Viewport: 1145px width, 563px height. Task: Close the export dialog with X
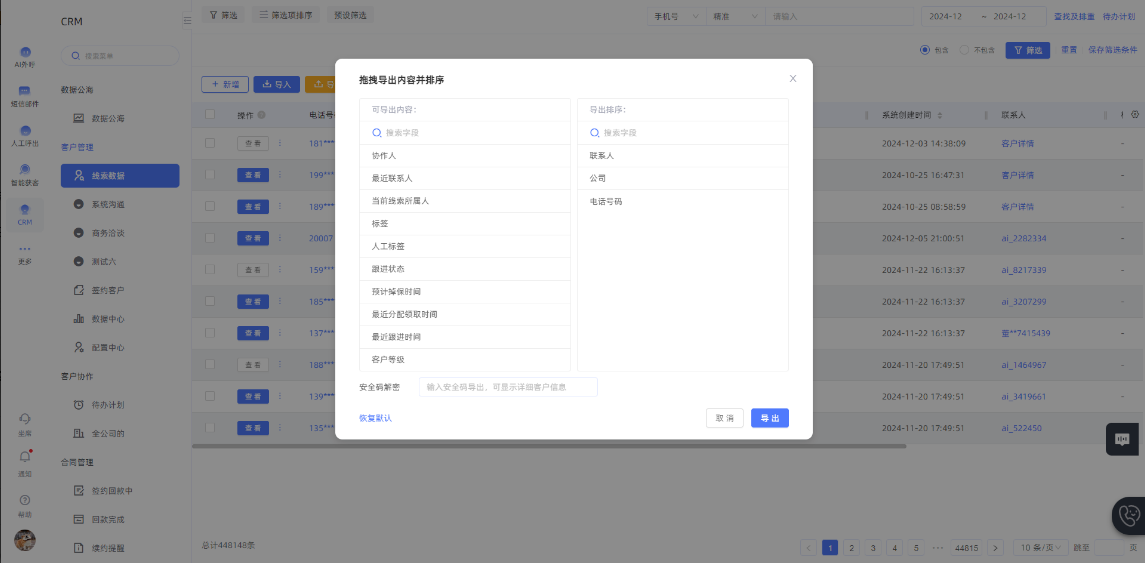[793, 78]
